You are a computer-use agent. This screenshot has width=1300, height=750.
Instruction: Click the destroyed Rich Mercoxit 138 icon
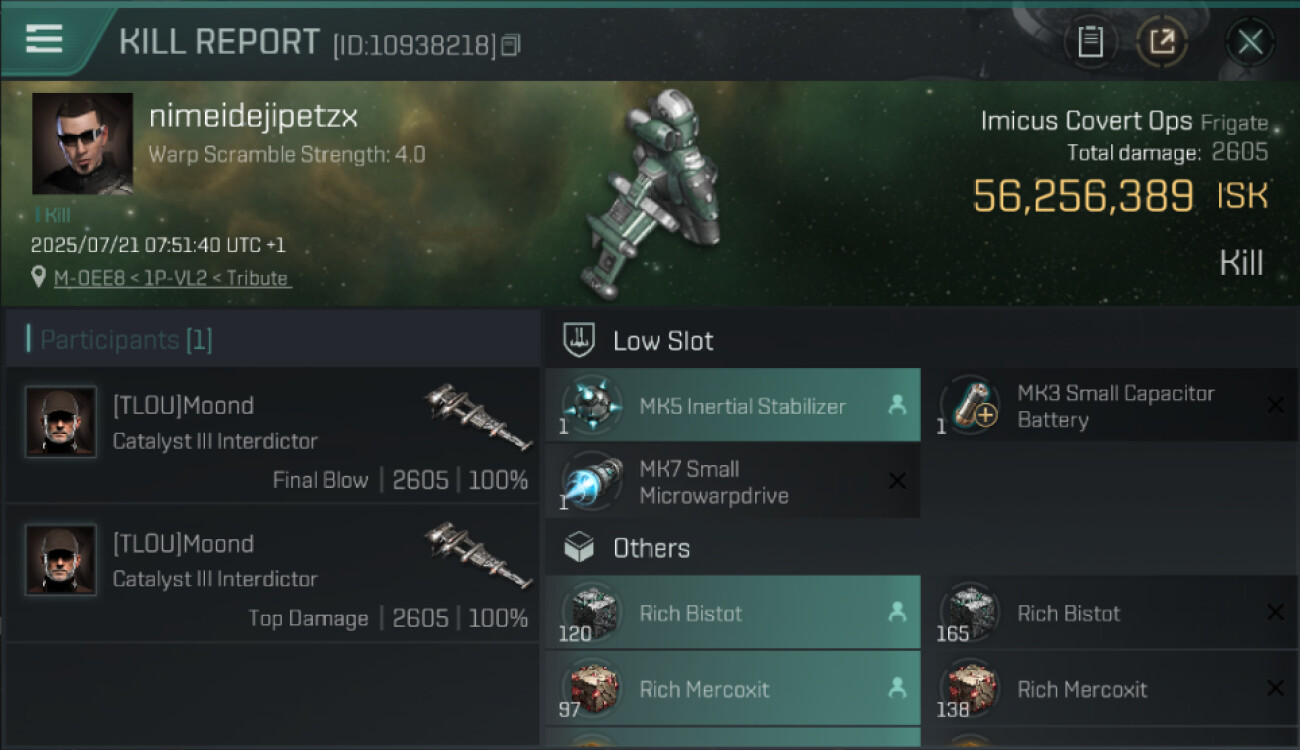coord(970,689)
